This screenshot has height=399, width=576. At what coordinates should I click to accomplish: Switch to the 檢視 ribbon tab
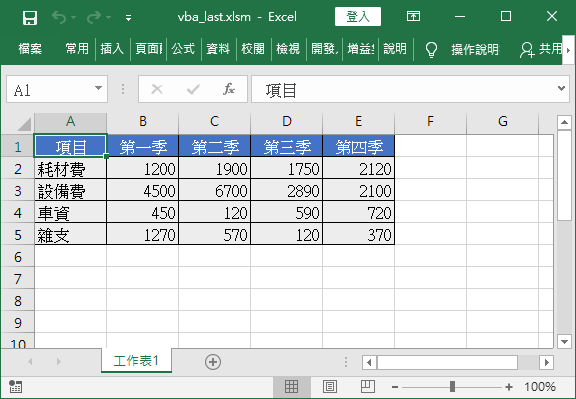tap(288, 48)
